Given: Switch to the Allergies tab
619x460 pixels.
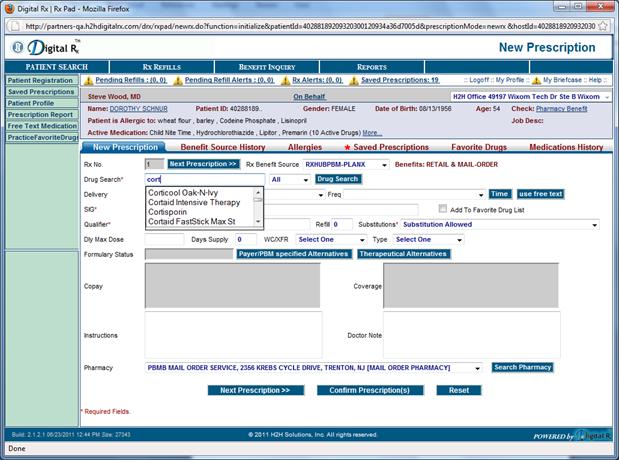Looking at the screenshot, I should (305, 147).
